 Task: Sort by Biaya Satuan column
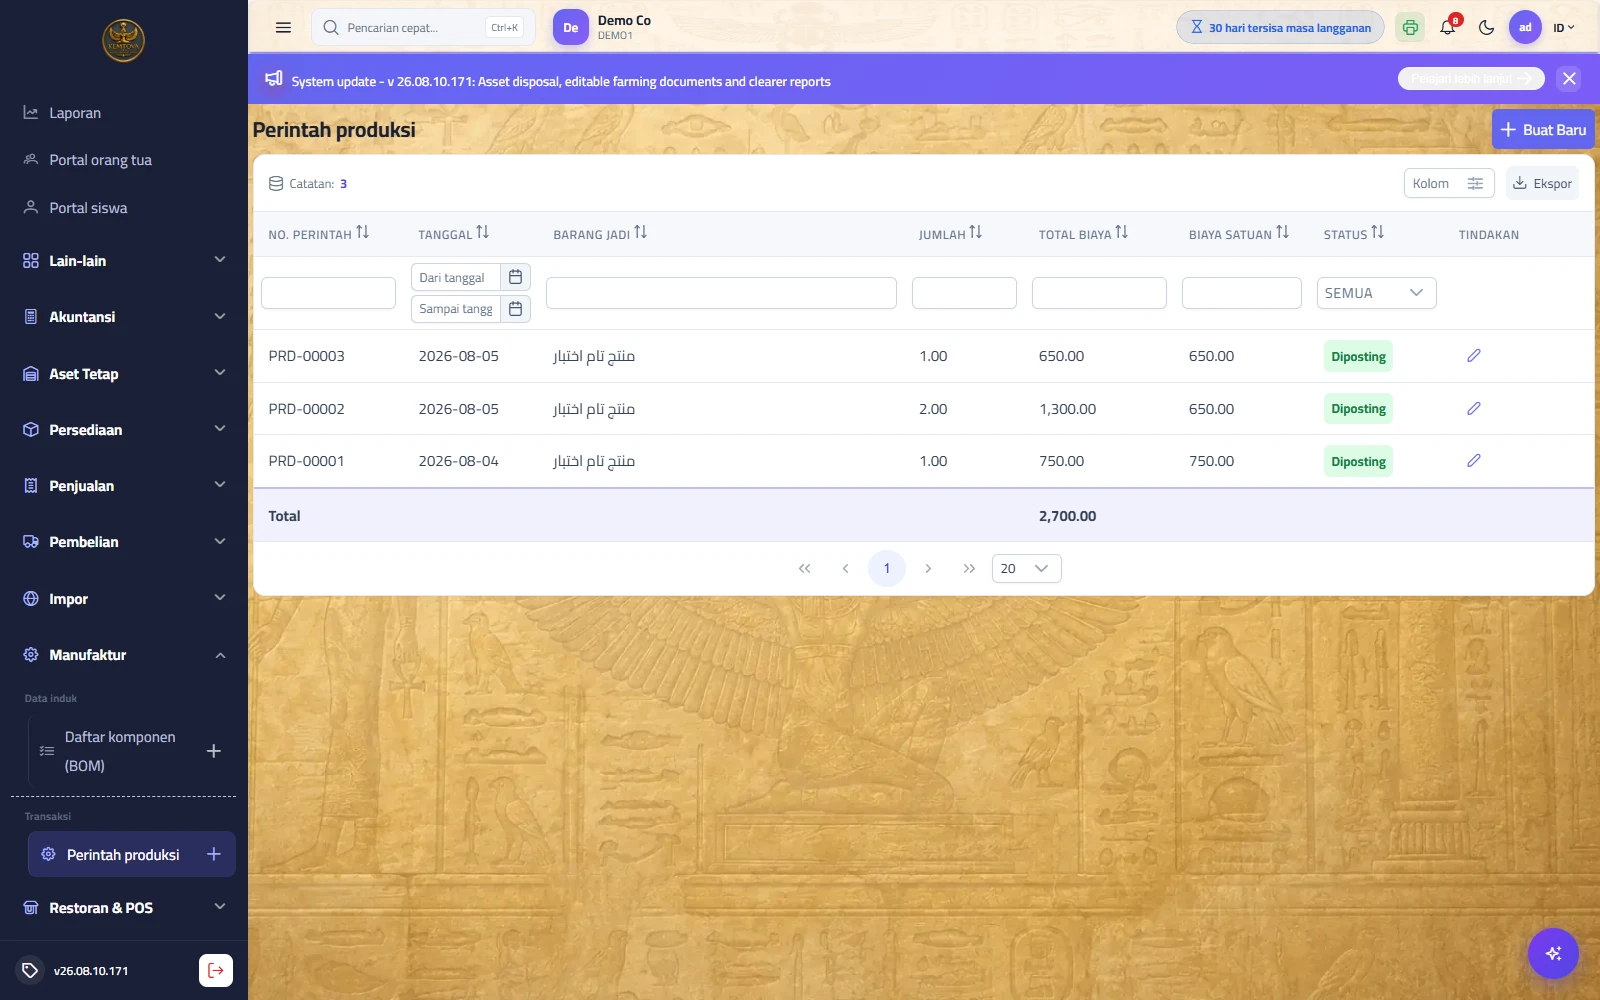click(x=1283, y=233)
